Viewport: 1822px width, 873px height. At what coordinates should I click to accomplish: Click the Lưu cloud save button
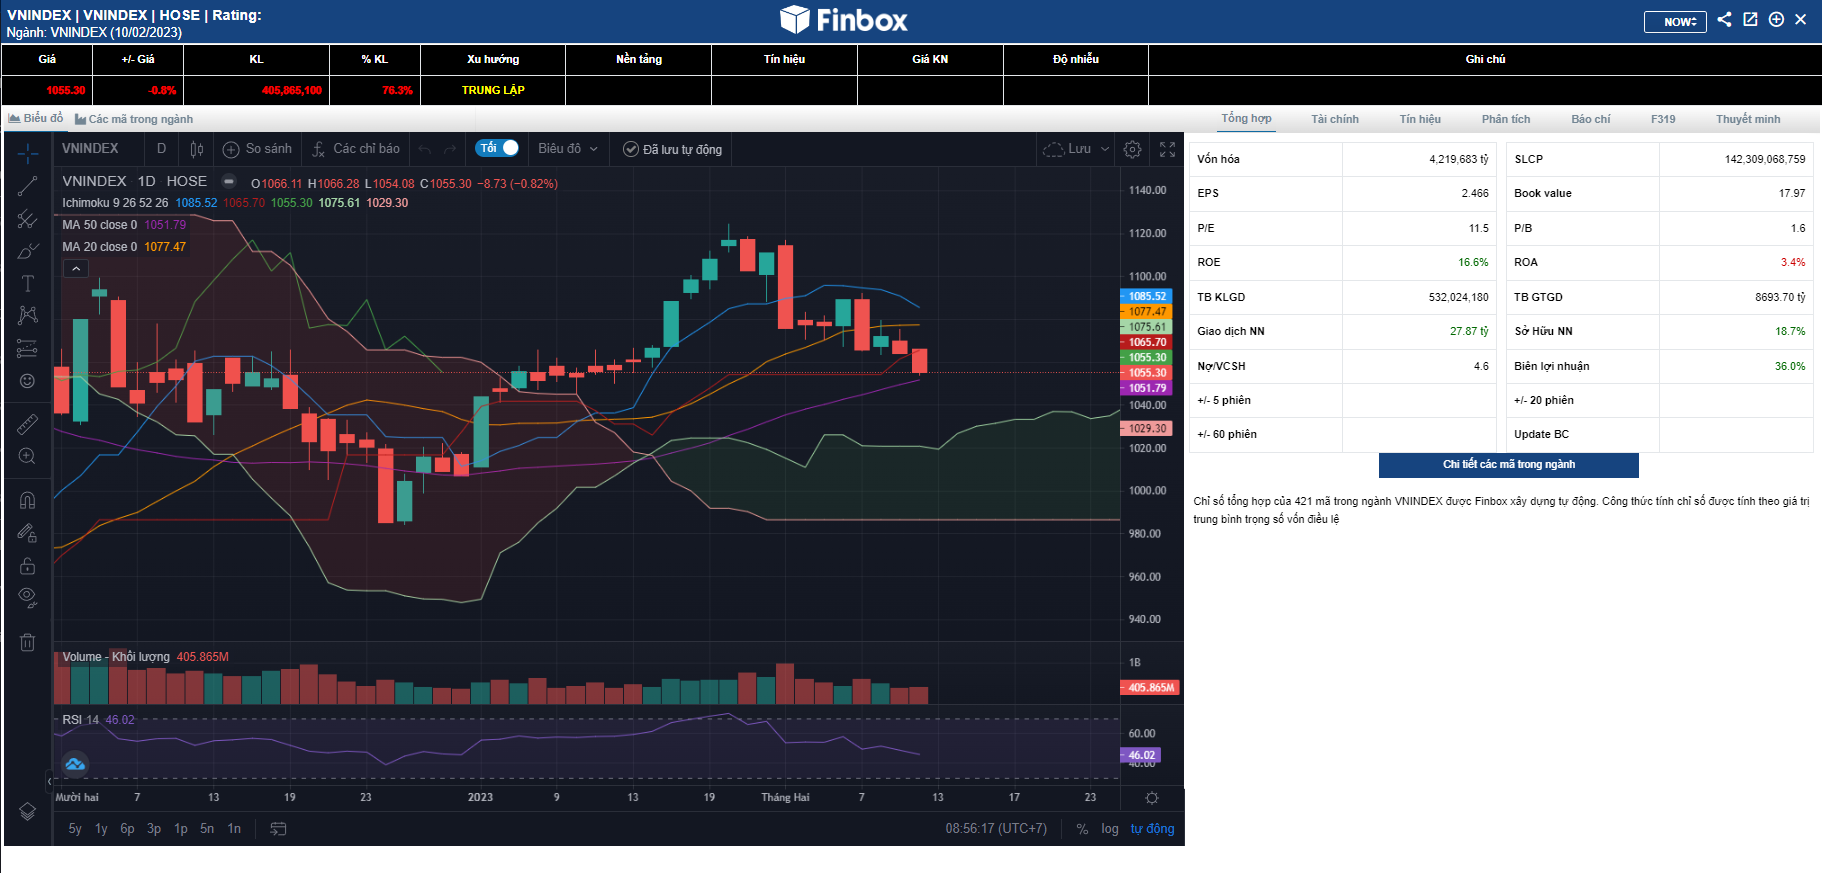(x=1068, y=149)
